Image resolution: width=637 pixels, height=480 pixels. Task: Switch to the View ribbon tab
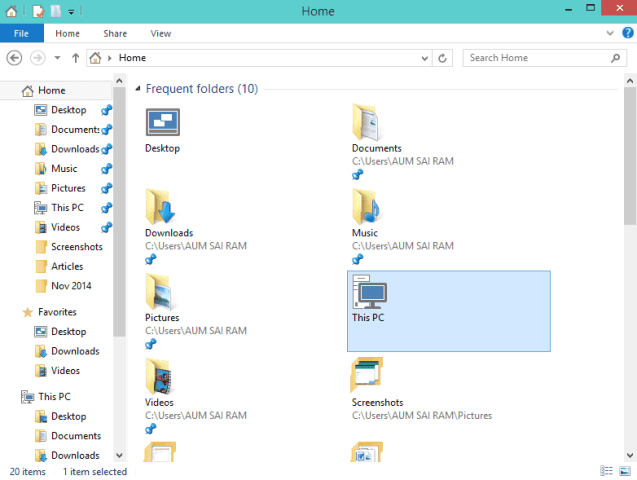click(161, 33)
